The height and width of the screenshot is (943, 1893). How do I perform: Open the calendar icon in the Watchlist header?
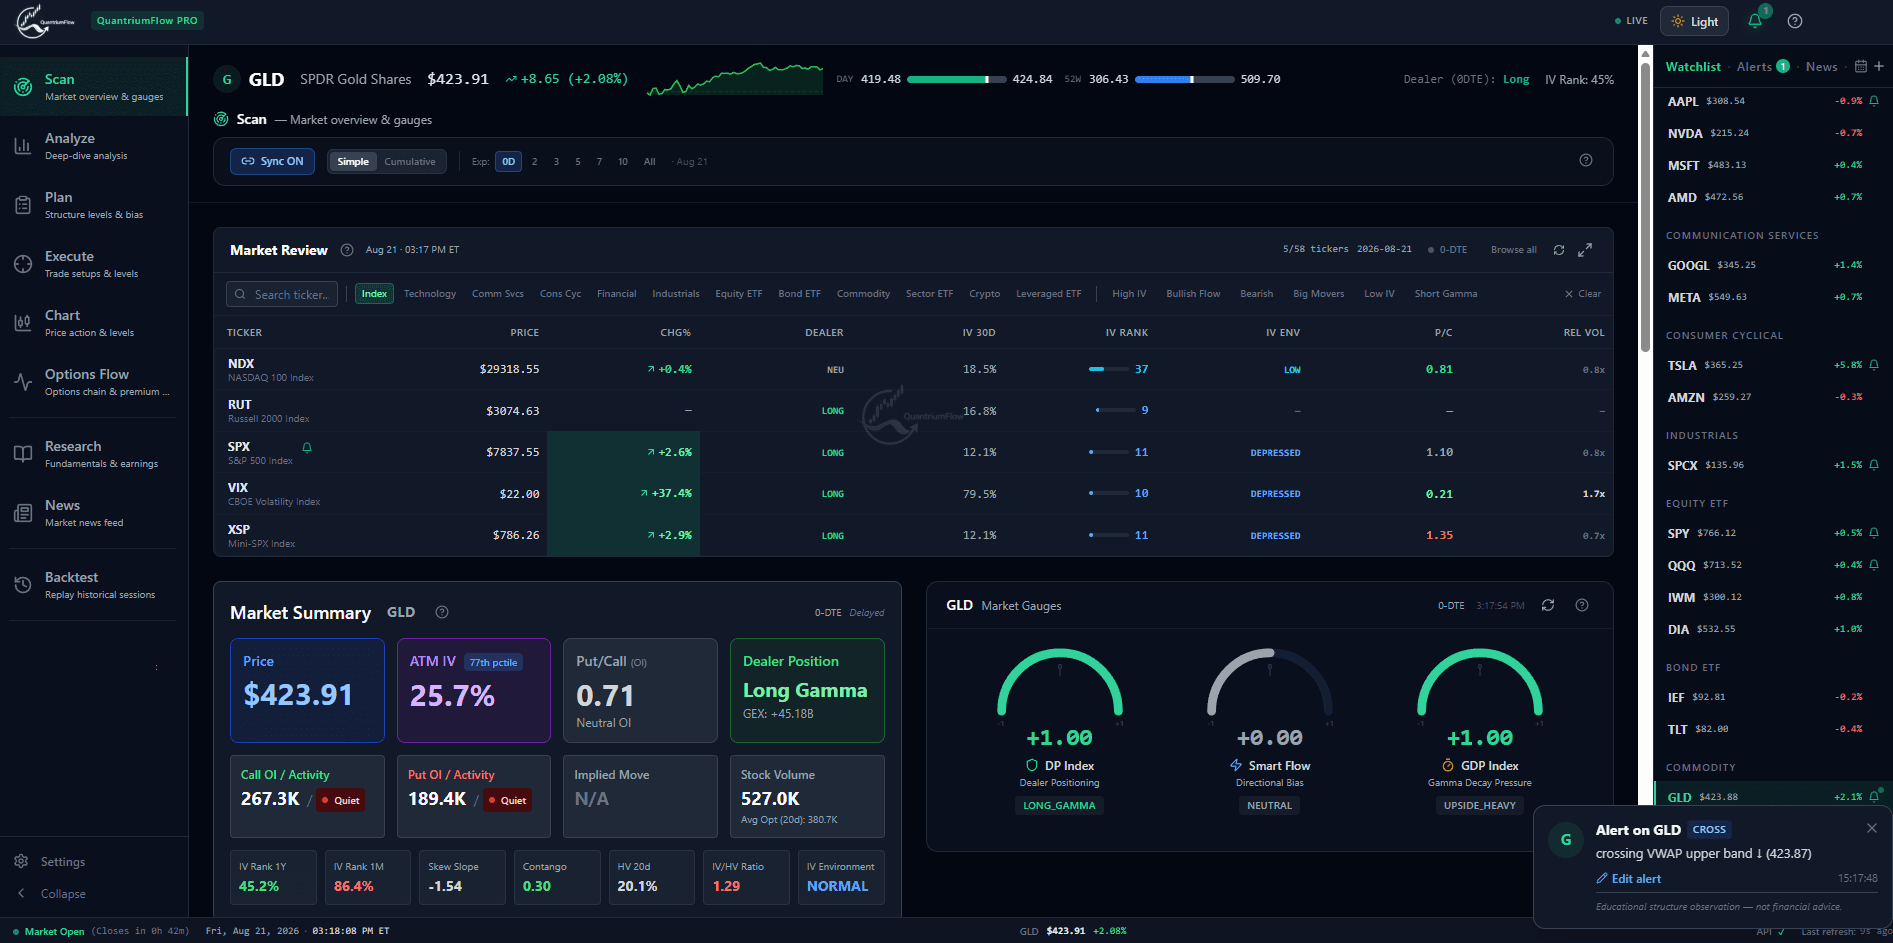1861,66
